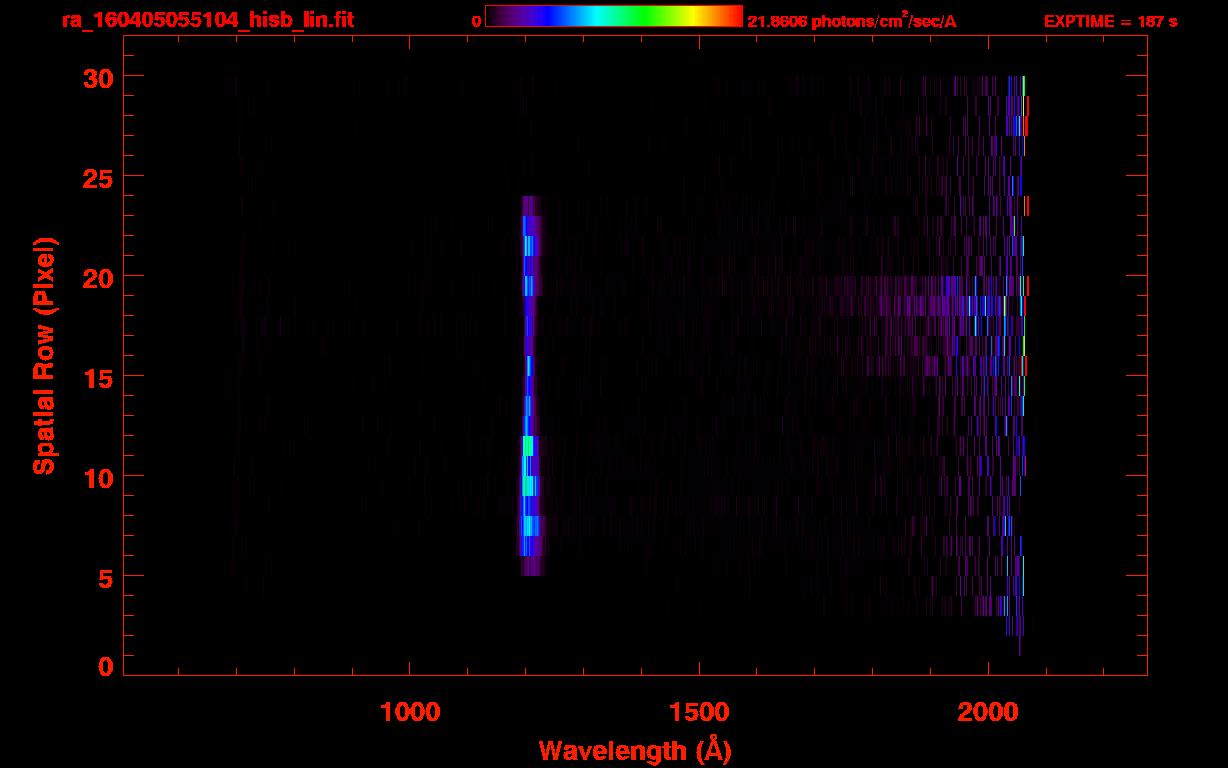Image resolution: width=1228 pixels, height=768 pixels.
Task: Click the filename ra_160405055104_hisb_lin.fit title
Action: tap(206, 19)
